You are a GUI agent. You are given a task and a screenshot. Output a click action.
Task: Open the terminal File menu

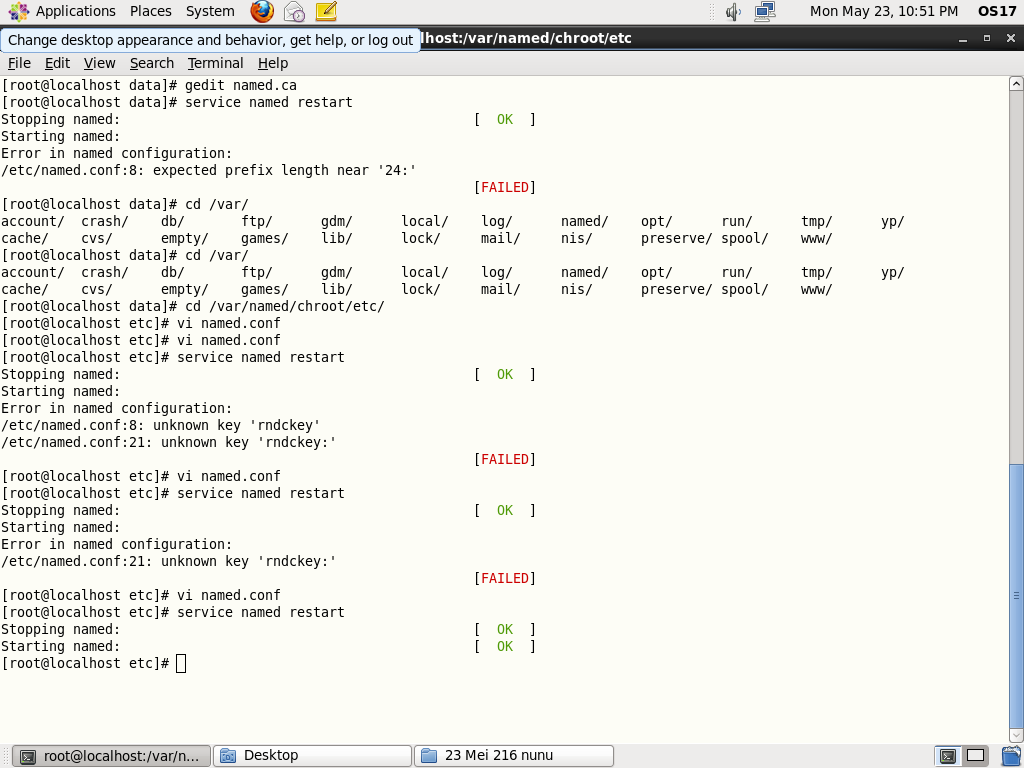point(19,63)
